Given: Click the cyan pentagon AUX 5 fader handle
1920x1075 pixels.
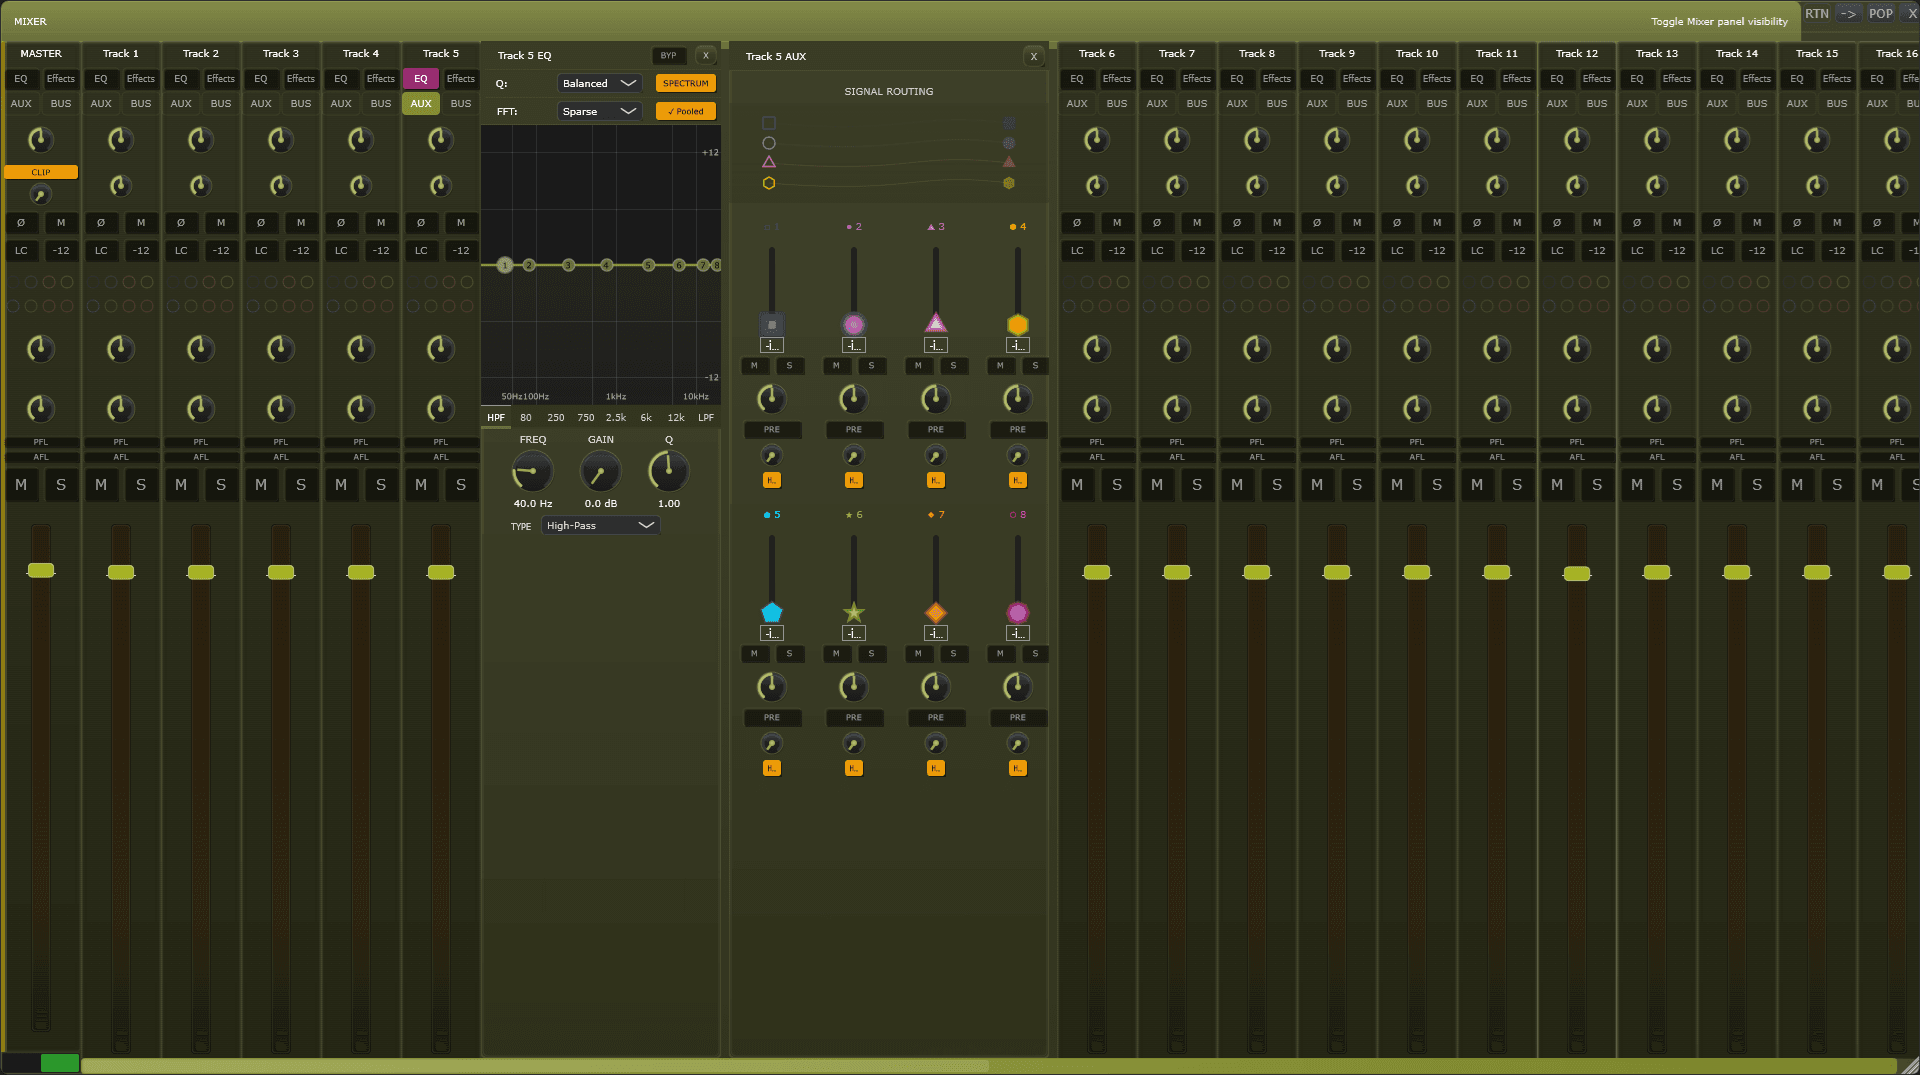Looking at the screenshot, I should coord(771,613).
